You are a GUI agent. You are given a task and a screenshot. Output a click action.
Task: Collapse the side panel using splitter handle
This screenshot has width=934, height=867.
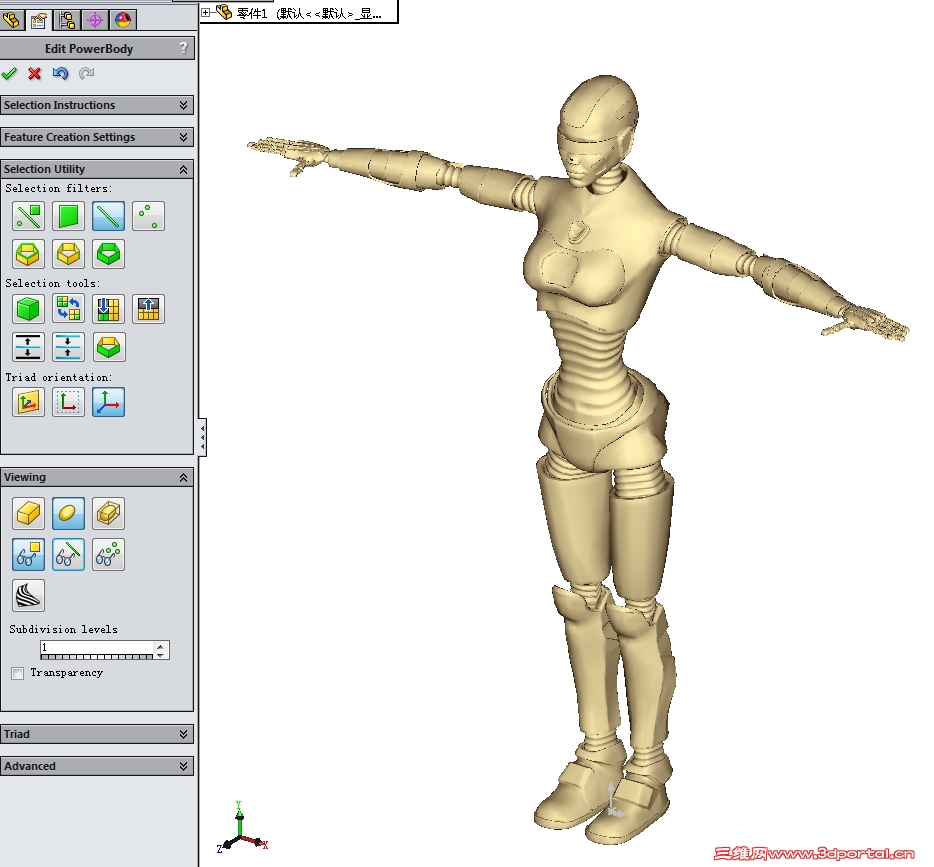click(203, 438)
